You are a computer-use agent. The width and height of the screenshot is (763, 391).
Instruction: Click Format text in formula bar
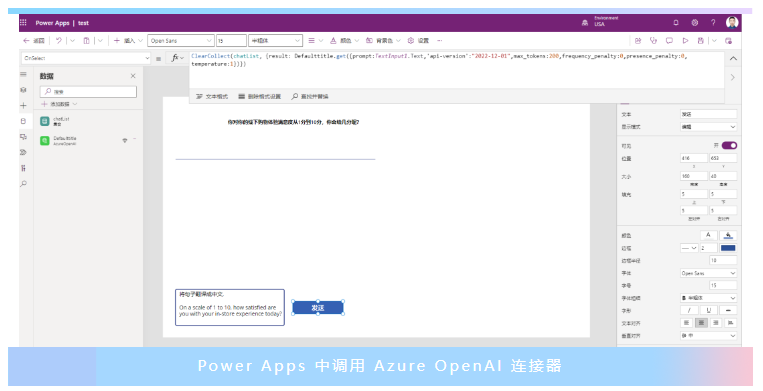[212, 97]
